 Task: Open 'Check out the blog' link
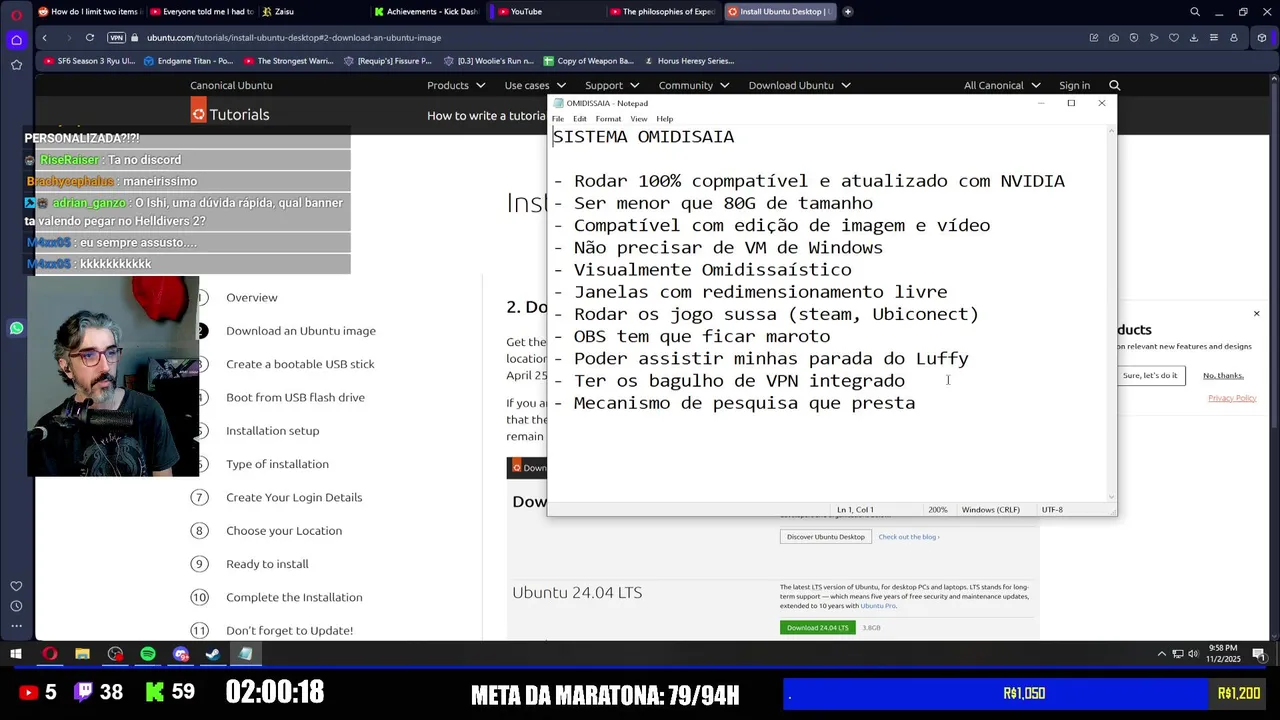[x=908, y=537]
